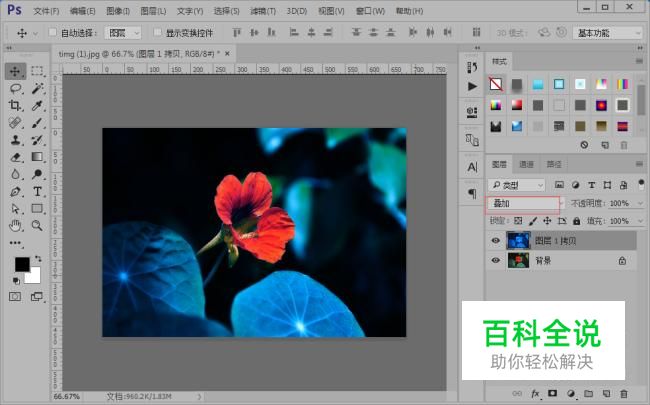Select the Healing Brush tool
This screenshot has height=405, width=650.
pyautogui.click(x=15, y=123)
